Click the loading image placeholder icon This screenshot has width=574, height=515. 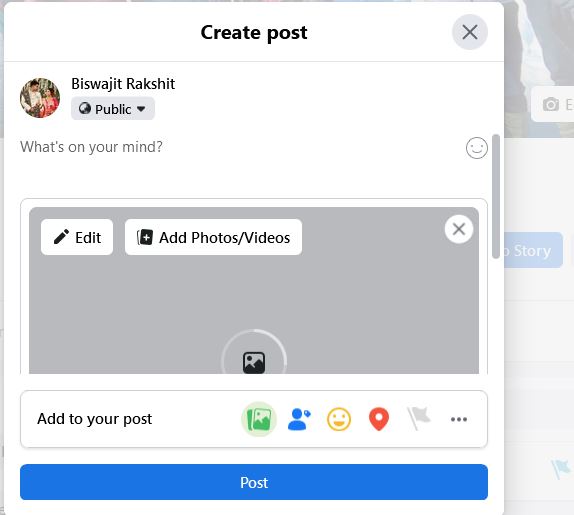point(254,362)
